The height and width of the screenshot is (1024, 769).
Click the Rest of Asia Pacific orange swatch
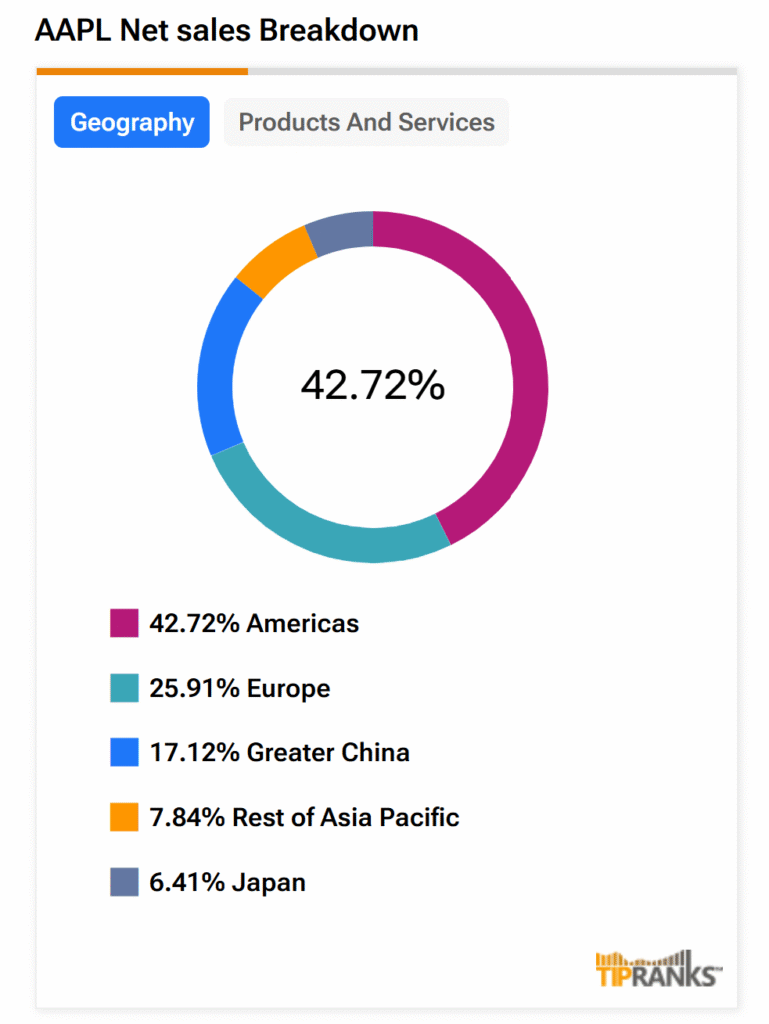[124, 818]
